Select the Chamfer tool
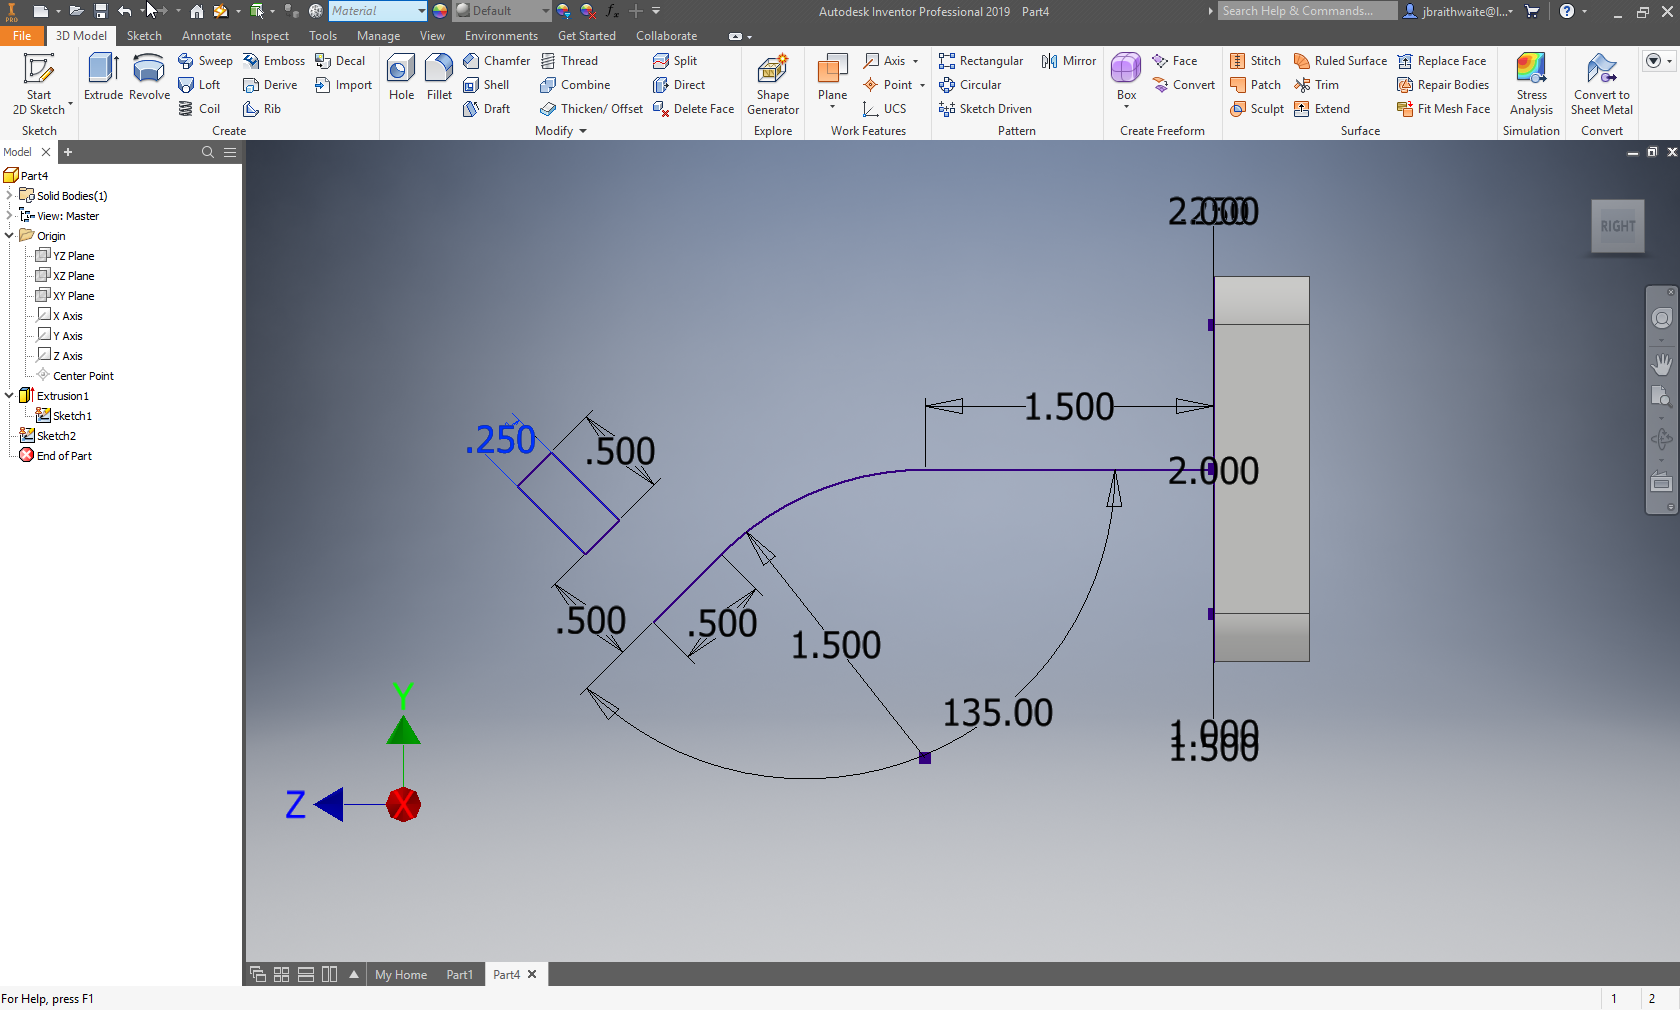The height and width of the screenshot is (1010, 1680). click(x=496, y=61)
